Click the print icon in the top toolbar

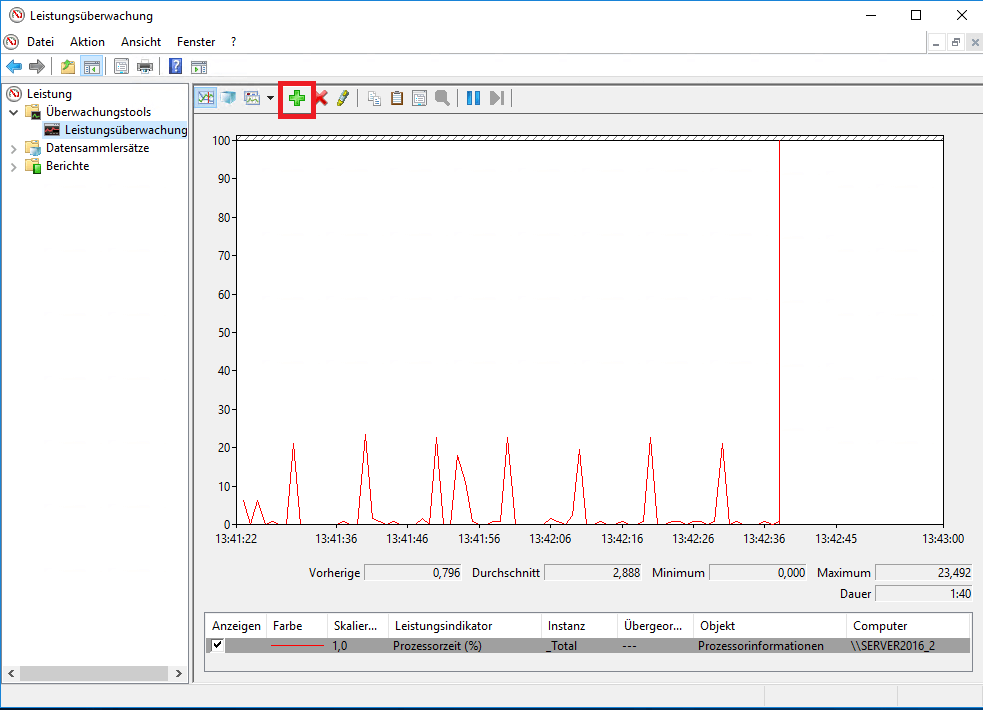click(145, 67)
